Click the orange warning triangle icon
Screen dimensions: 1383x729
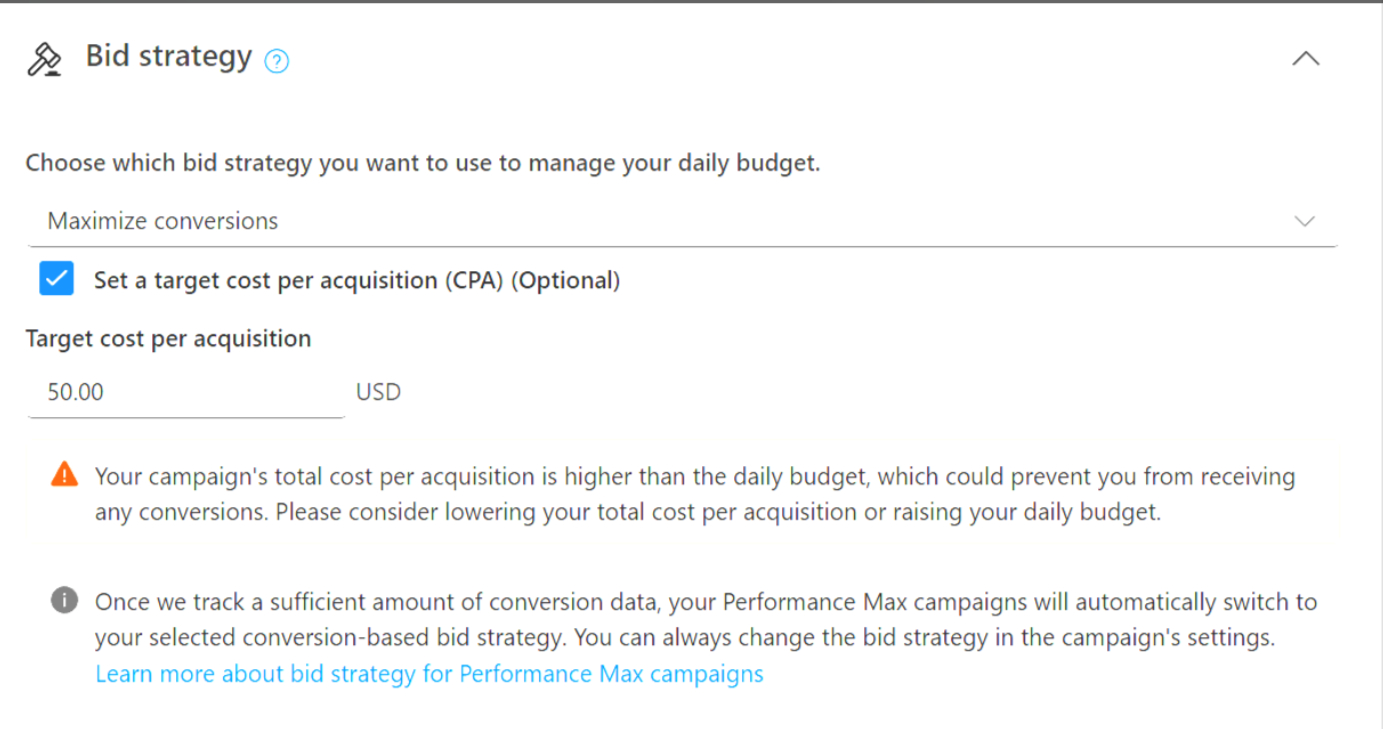(64, 474)
